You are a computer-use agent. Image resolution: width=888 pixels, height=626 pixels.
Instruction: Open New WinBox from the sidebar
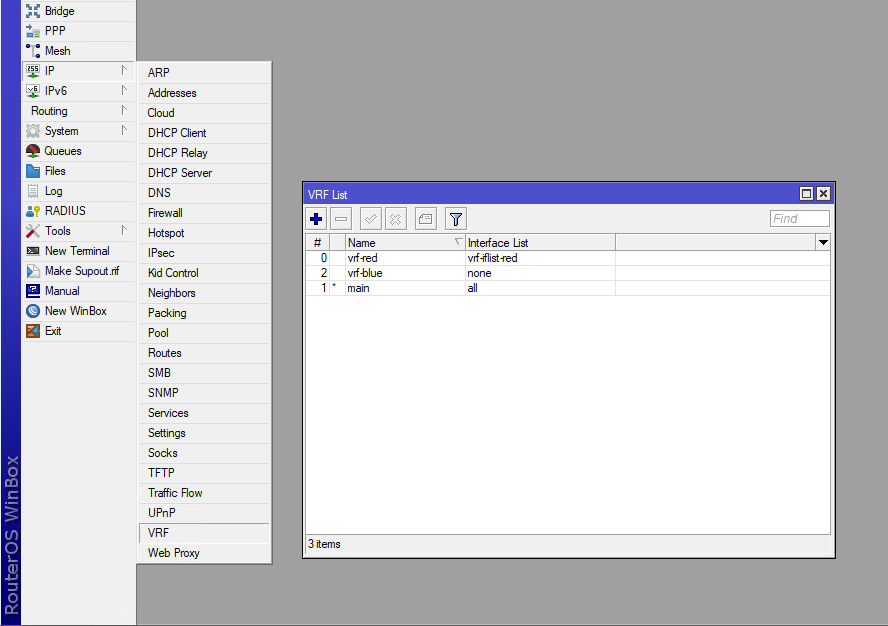[70, 310]
